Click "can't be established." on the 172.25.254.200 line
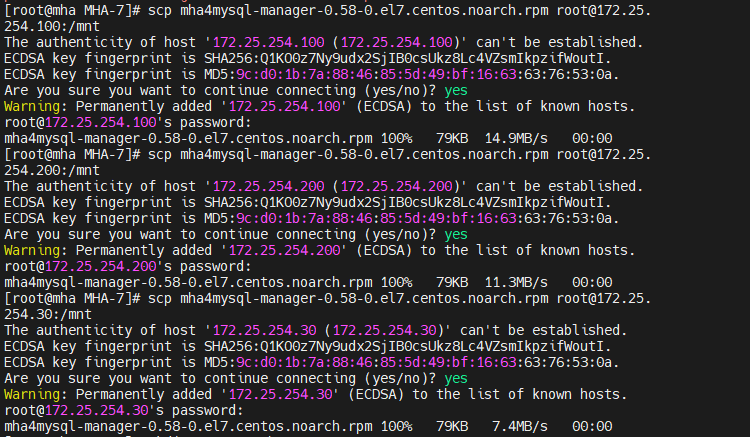Image resolution: width=750 pixels, height=437 pixels. [x=560, y=186]
